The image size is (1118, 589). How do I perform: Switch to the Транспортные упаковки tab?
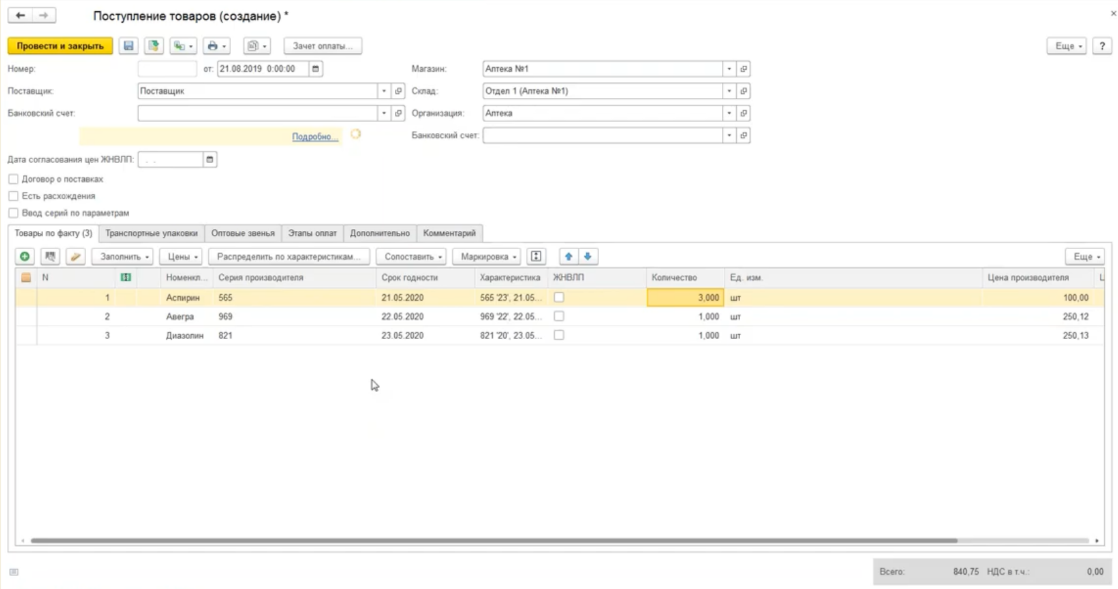(x=151, y=233)
